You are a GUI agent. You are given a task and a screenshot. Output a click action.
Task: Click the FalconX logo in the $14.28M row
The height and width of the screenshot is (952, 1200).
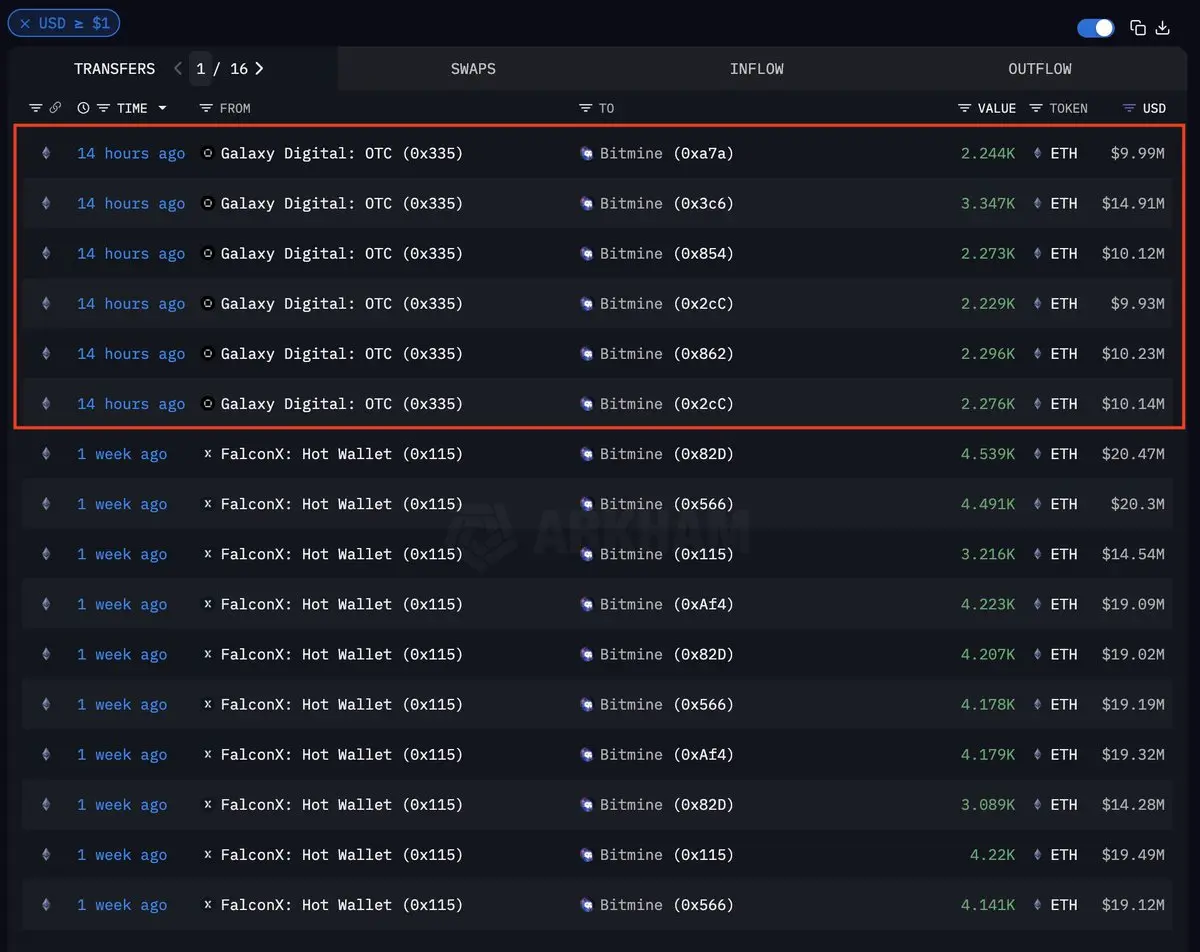(208, 805)
